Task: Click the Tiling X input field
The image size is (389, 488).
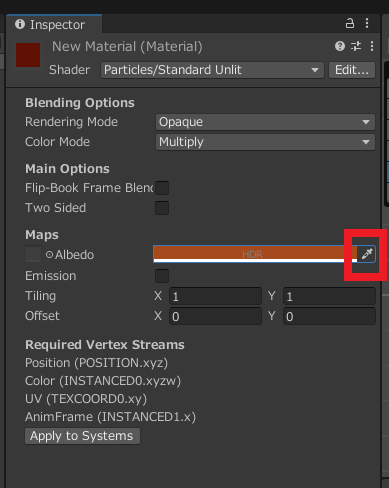Action: click(215, 296)
